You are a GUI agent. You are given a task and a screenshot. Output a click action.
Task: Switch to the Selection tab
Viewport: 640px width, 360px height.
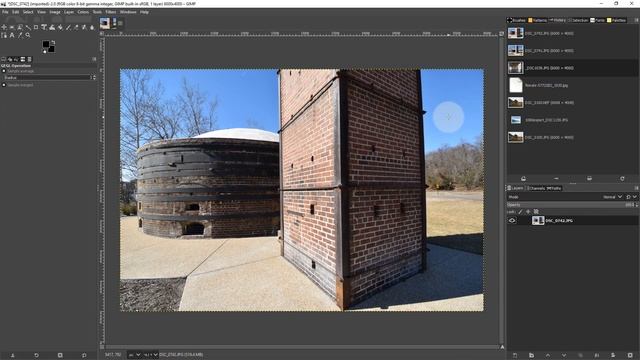[578, 20]
